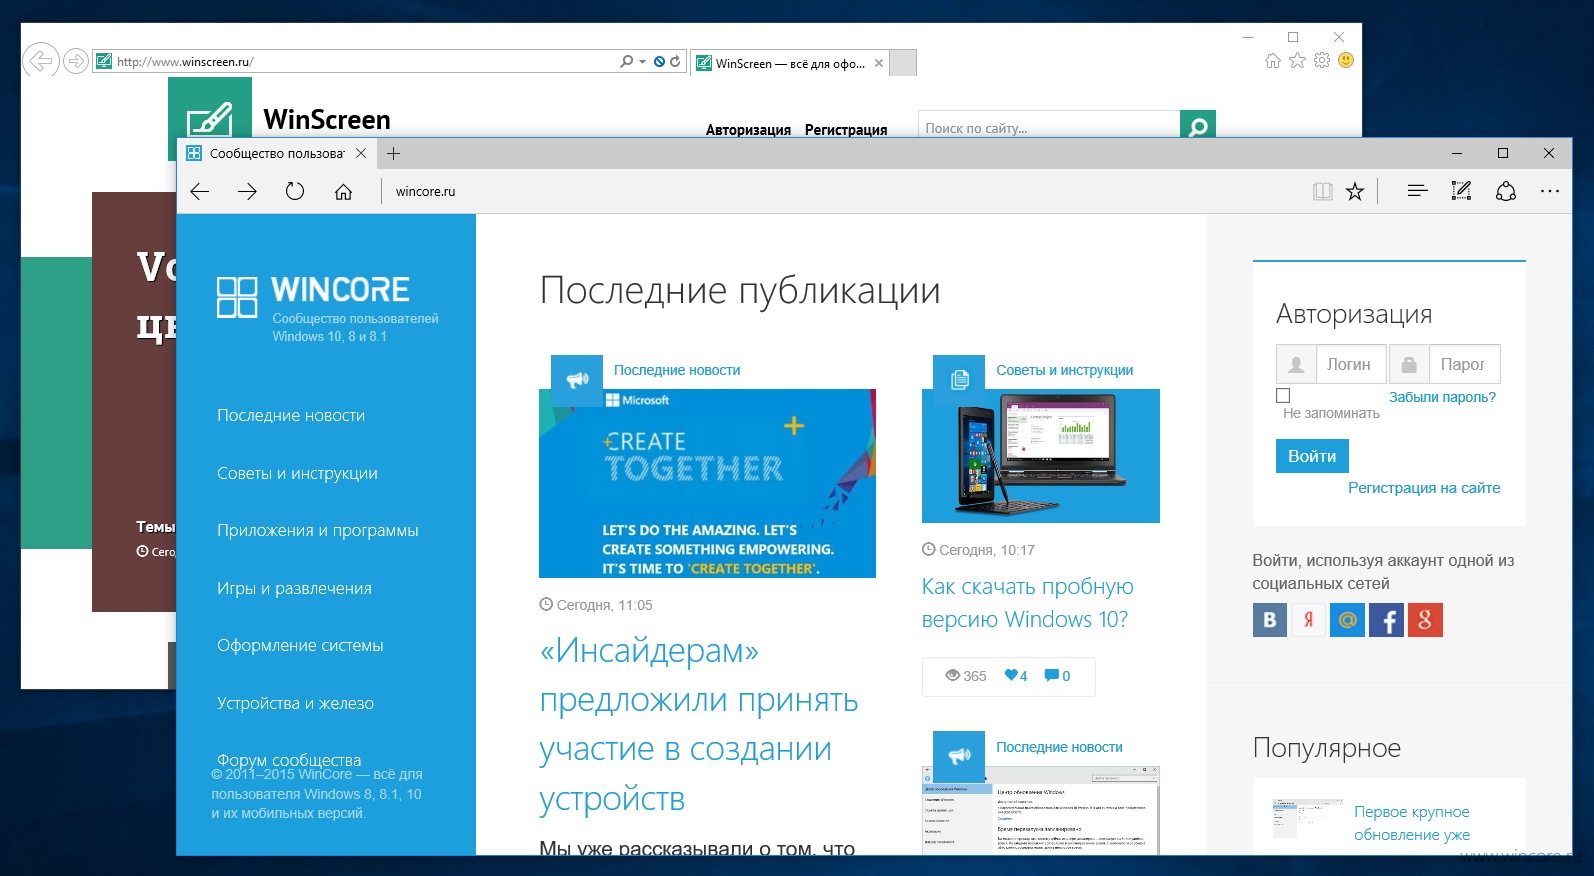Click the Советы и инструкции label above the tablet image

pos(1065,370)
